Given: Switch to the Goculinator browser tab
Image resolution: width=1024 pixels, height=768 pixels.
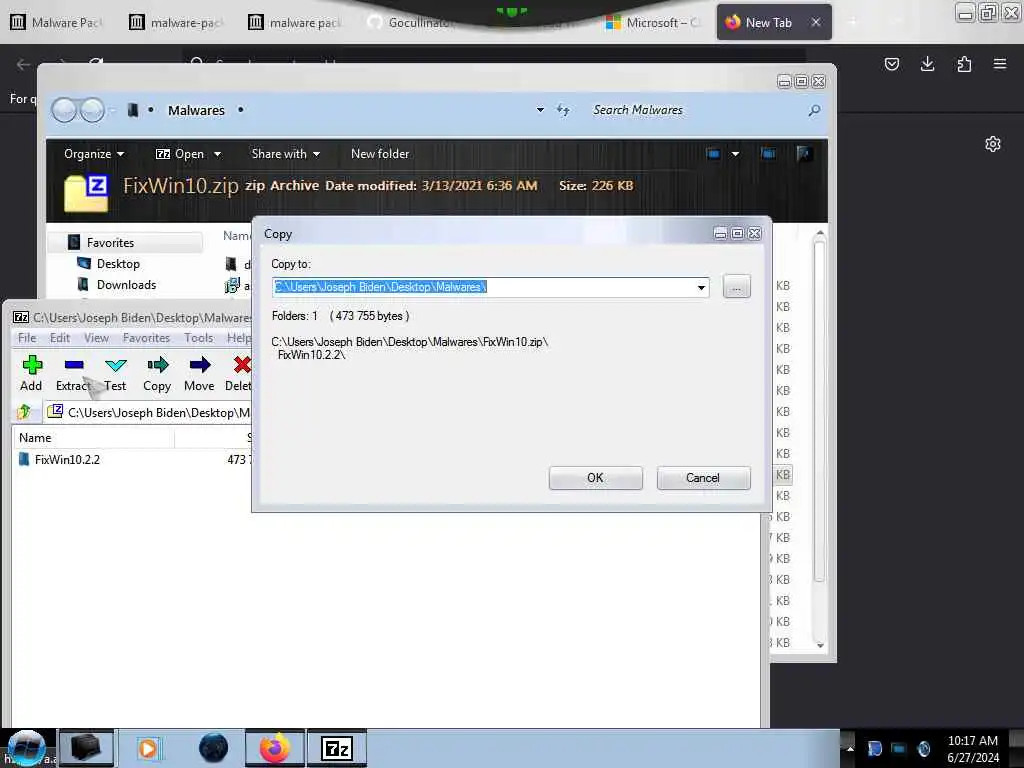Looking at the screenshot, I should 410,23.
